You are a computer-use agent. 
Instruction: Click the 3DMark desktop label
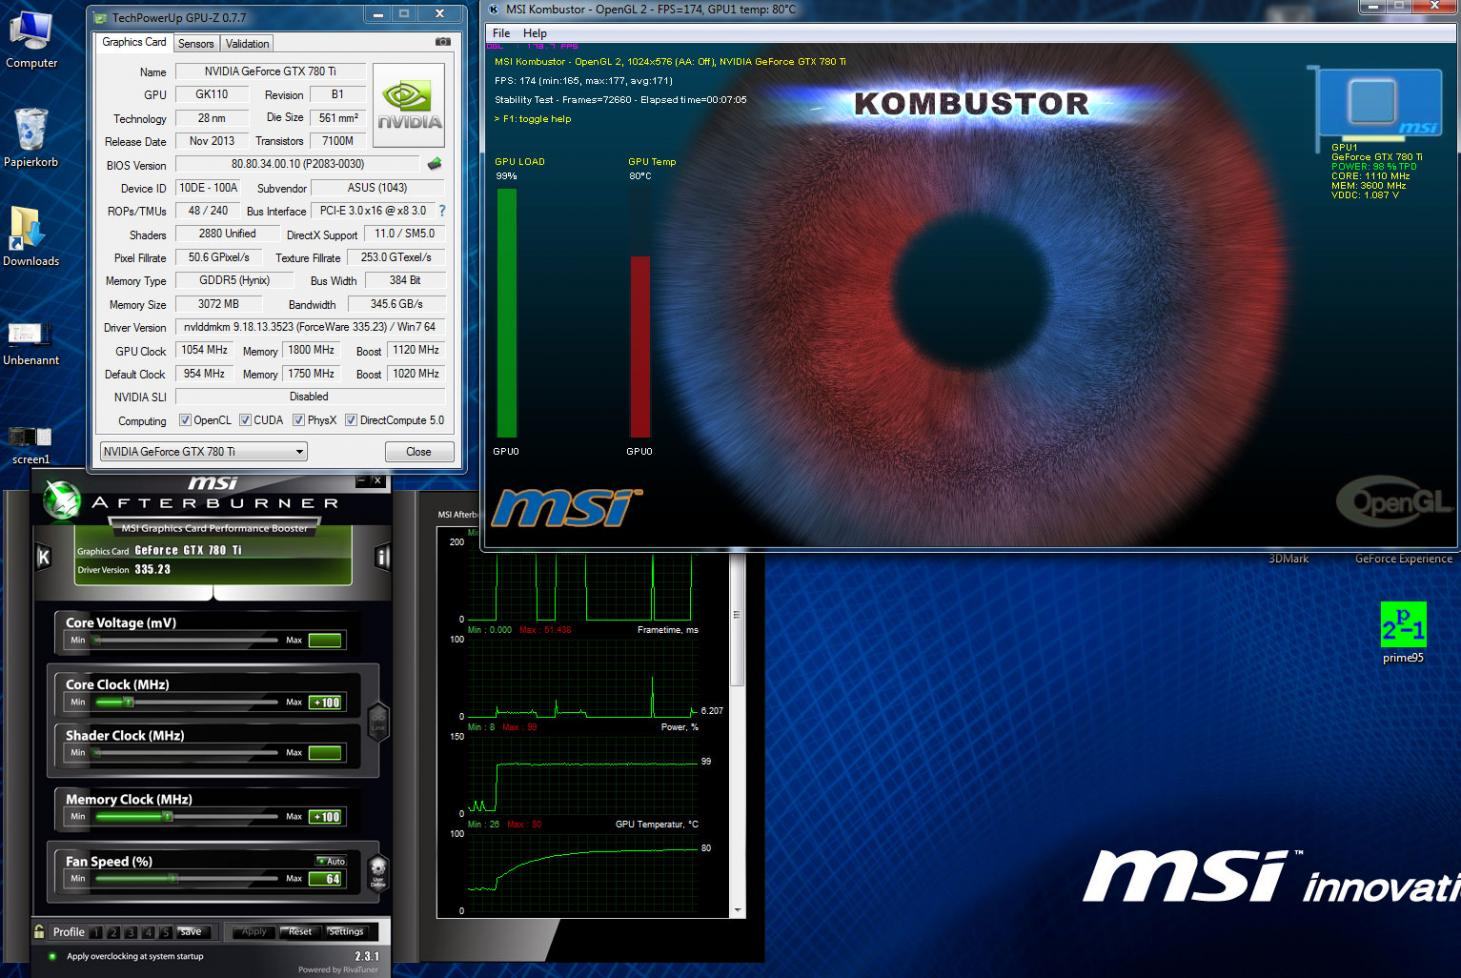[x=1288, y=558]
